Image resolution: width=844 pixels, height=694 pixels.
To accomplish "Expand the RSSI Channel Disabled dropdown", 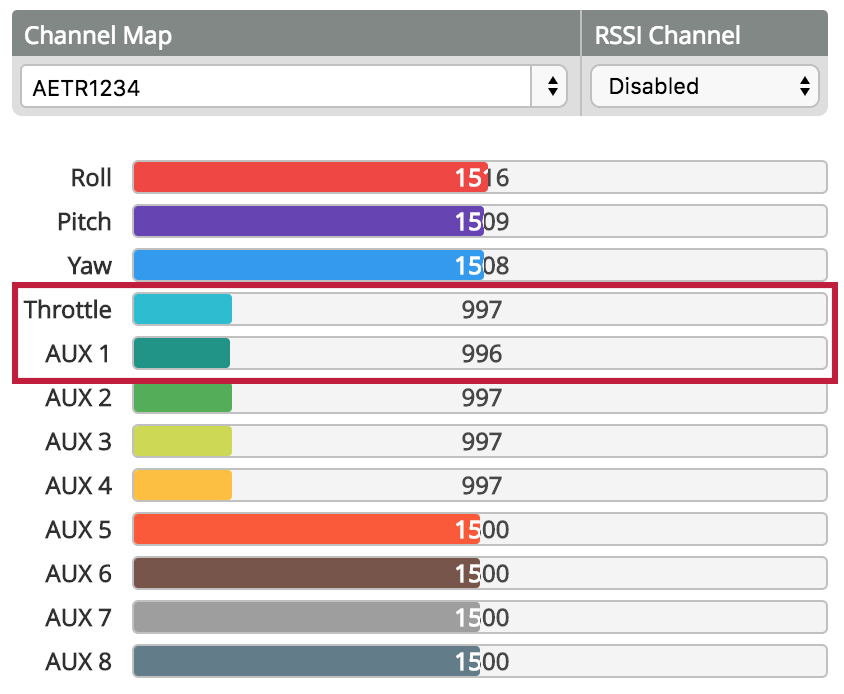I will (705, 87).
